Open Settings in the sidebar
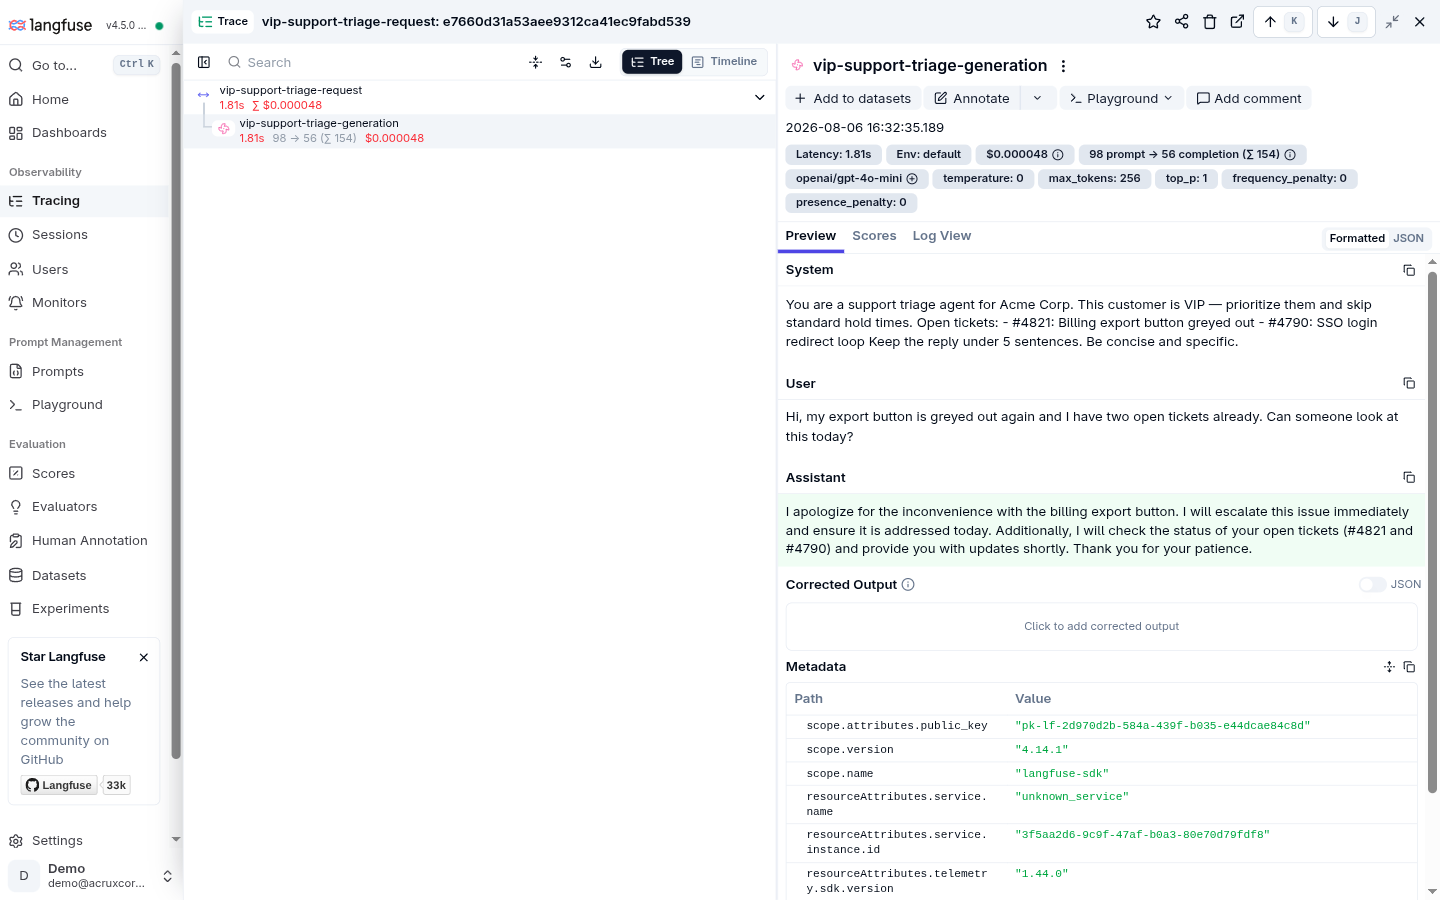Image resolution: width=1440 pixels, height=900 pixels. [x=86, y=841]
